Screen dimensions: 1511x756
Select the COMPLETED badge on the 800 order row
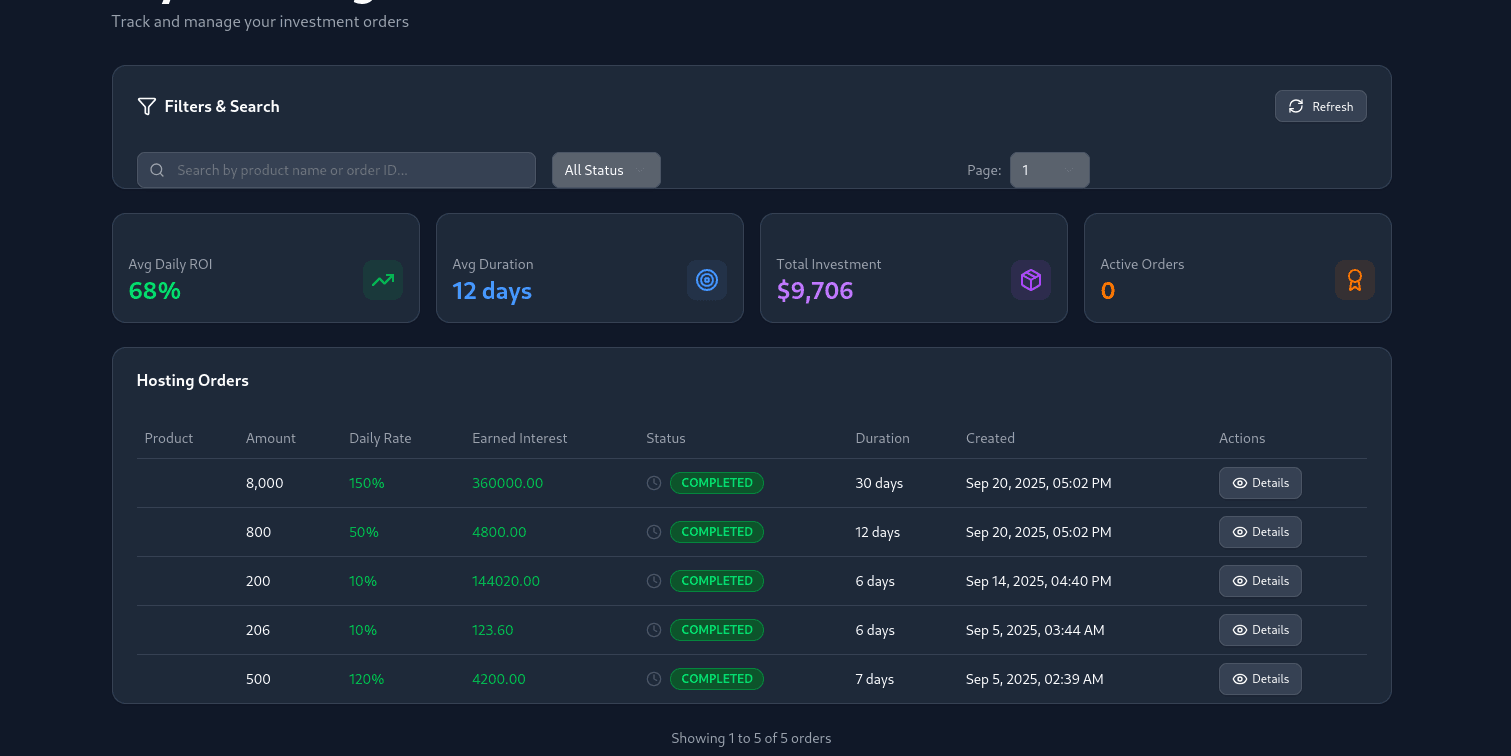point(717,531)
